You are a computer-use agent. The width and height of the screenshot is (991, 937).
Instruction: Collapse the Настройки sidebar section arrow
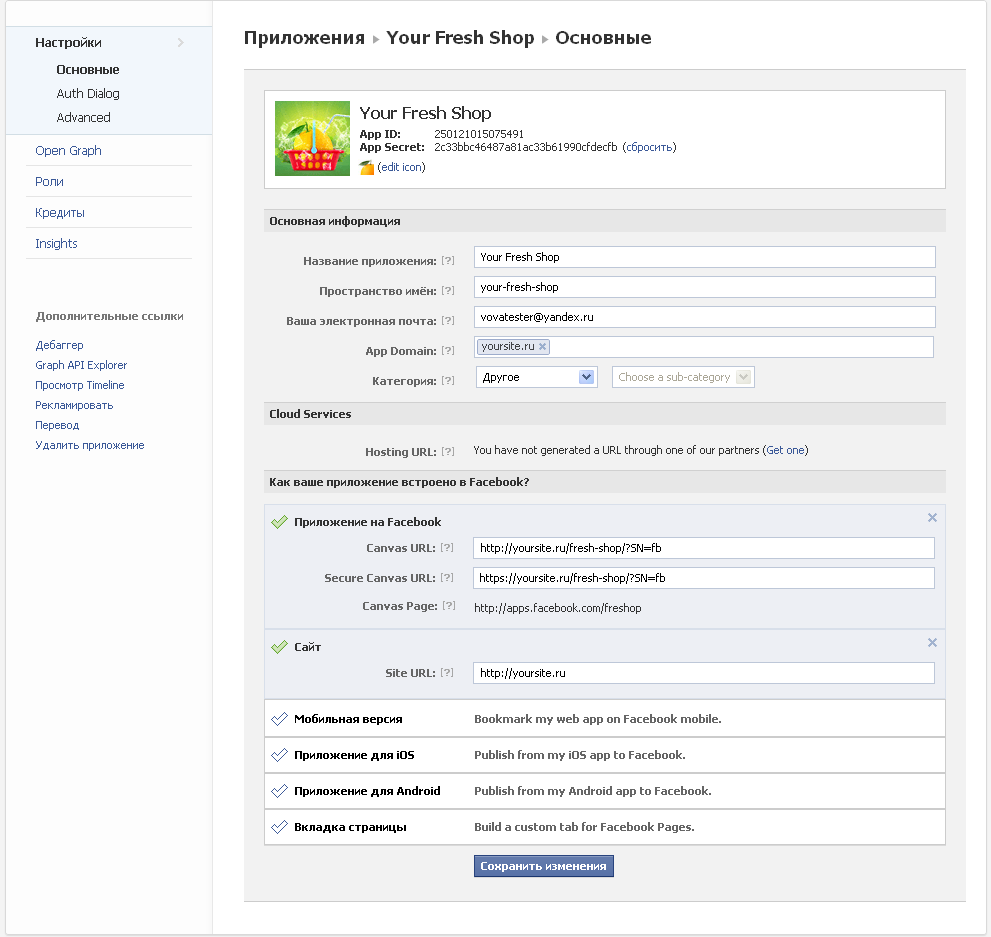[180, 42]
